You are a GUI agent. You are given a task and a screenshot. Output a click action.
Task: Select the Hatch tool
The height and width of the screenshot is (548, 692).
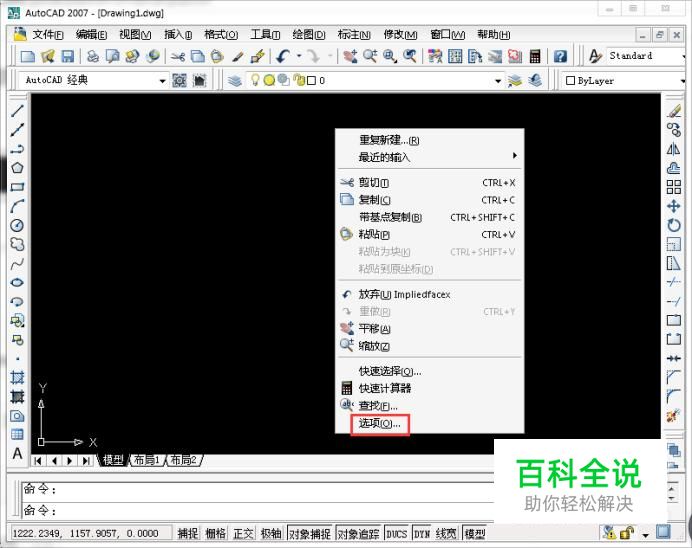(x=17, y=377)
